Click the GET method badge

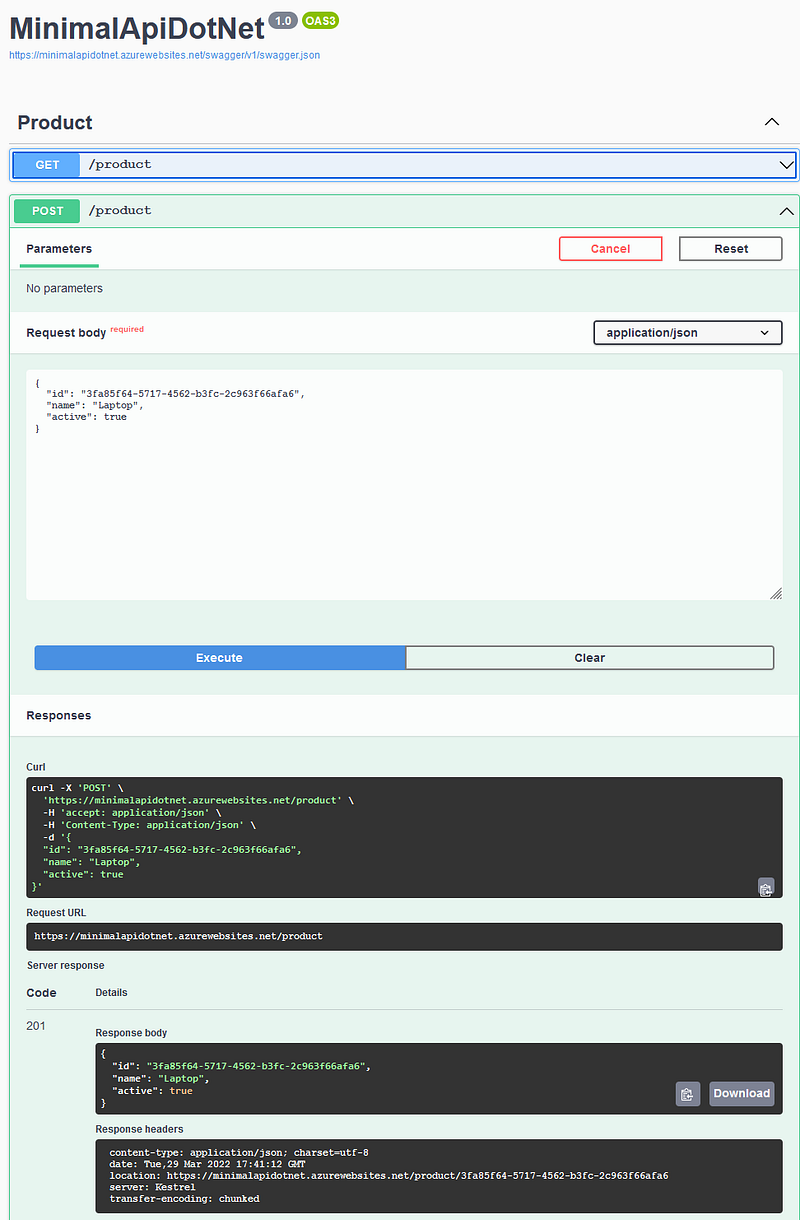click(x=47, y=165)
